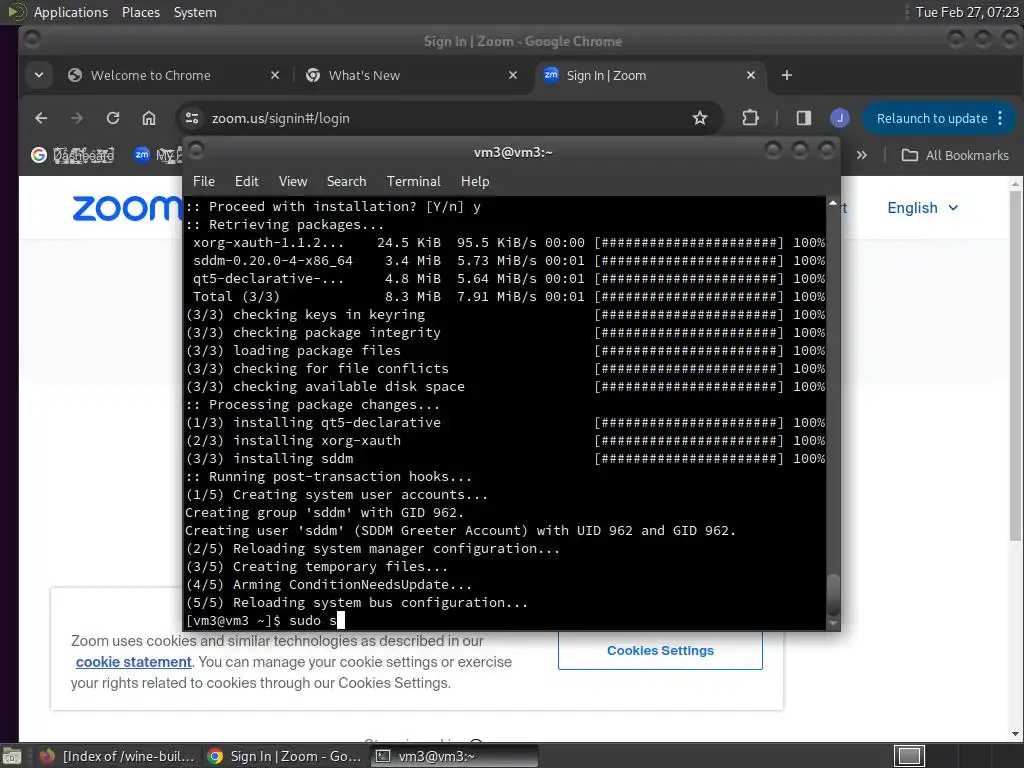Viewport: 1024px width, 768px height.
Task: Open Google Dashboard bookmark
Action: pyautogui.click(x=72, y=155)
